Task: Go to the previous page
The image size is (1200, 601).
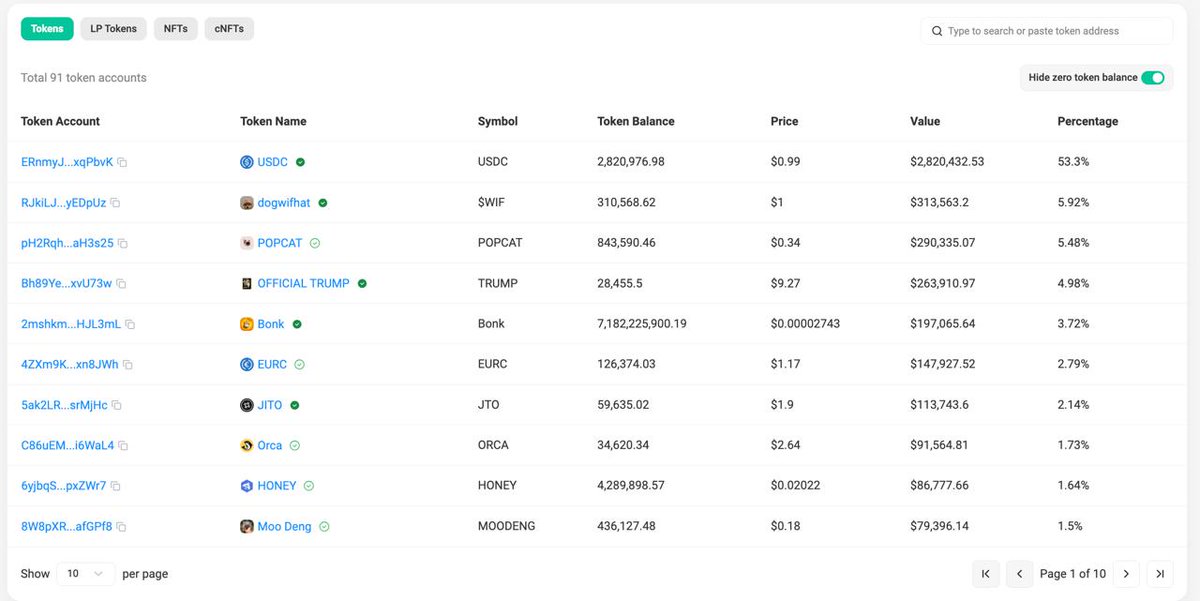Action: click(1019, 574)
